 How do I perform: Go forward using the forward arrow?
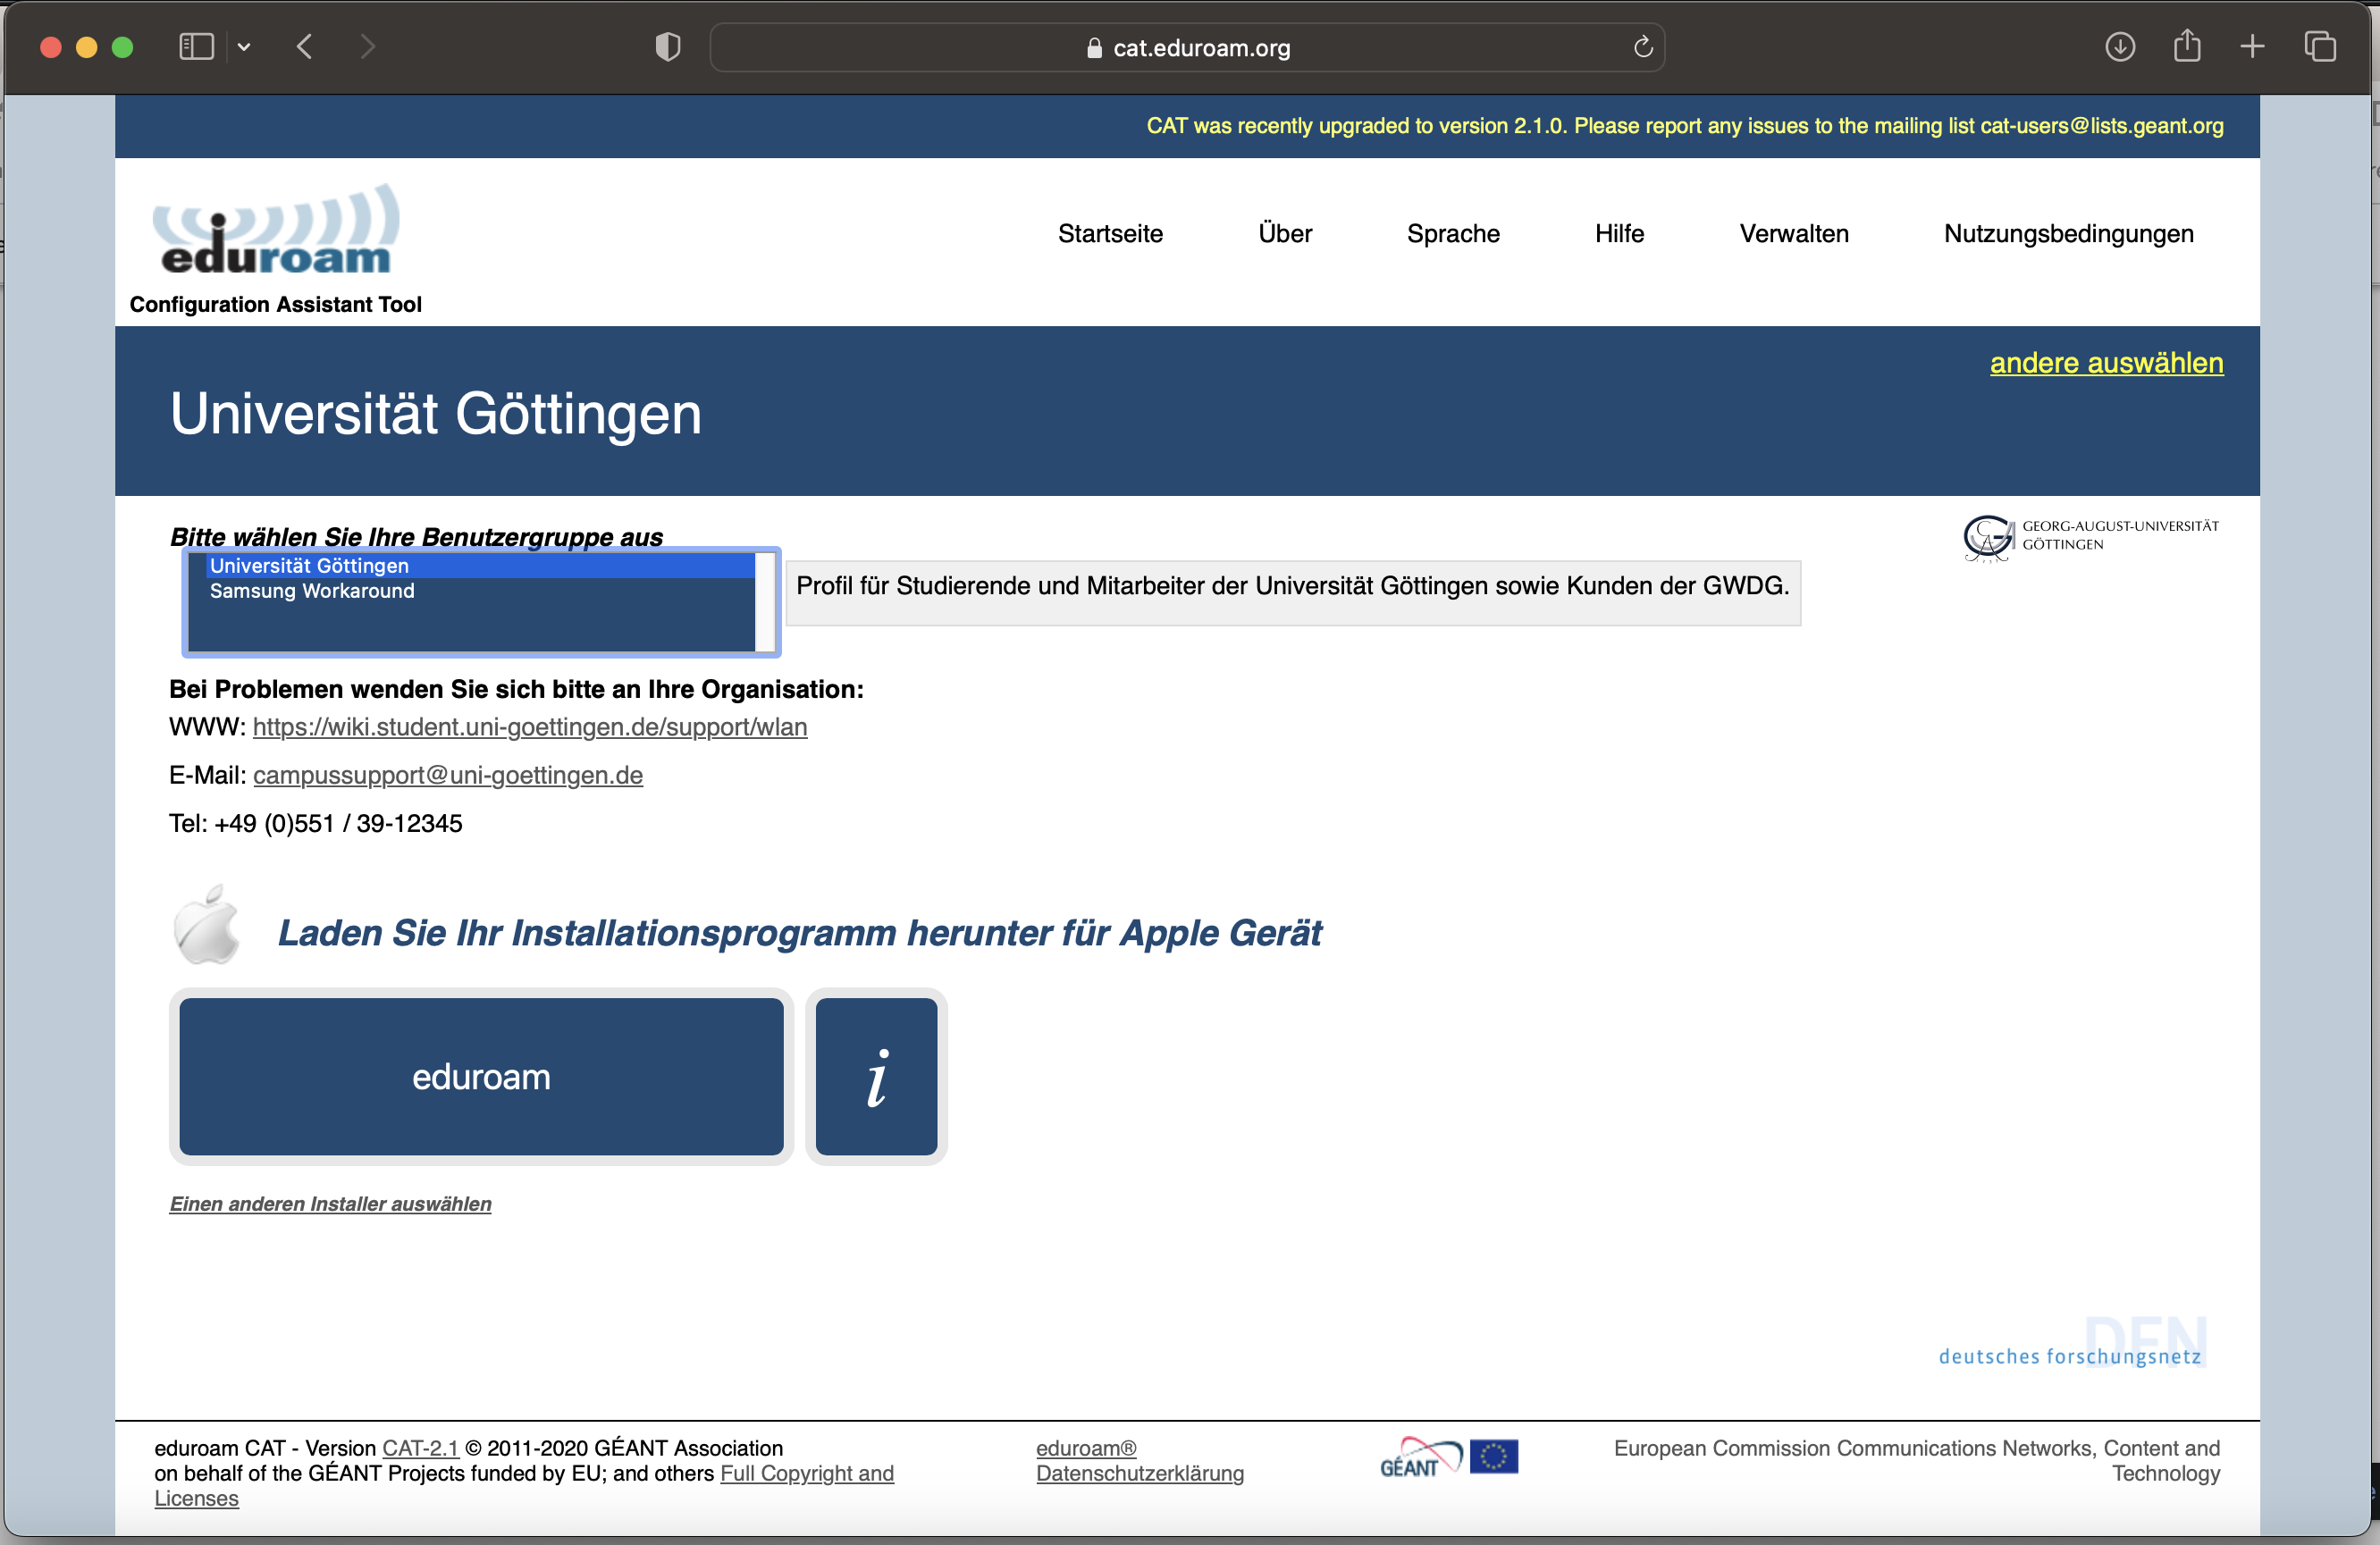pos(367,47)
